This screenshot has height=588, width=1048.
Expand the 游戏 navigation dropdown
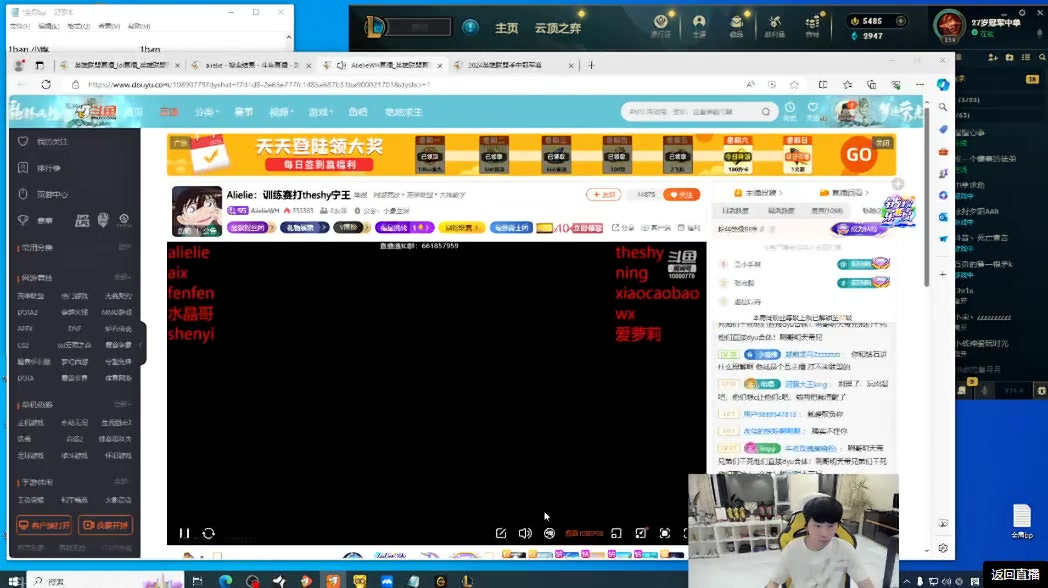pos(320,112)
